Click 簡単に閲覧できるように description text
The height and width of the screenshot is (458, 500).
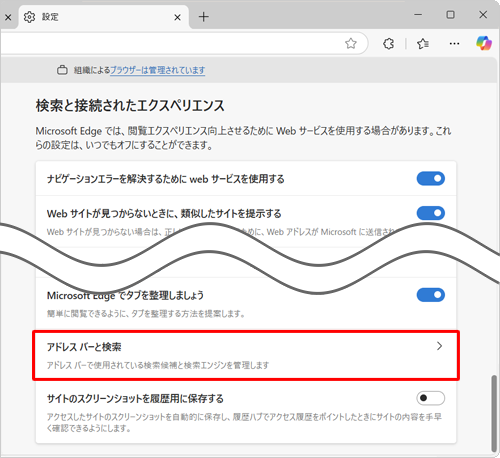click(x=146, y=314)
